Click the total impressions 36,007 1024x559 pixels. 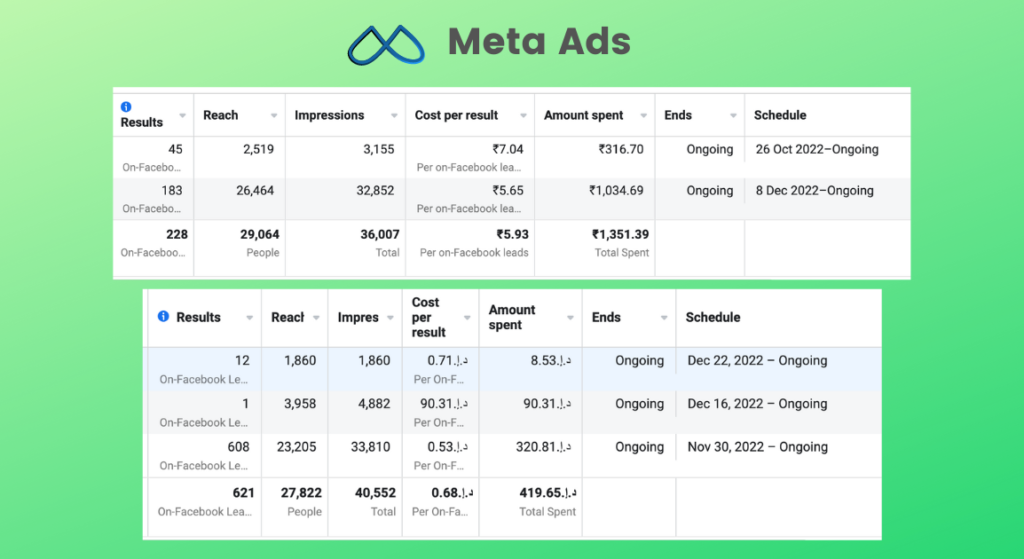tap(379, 234)
